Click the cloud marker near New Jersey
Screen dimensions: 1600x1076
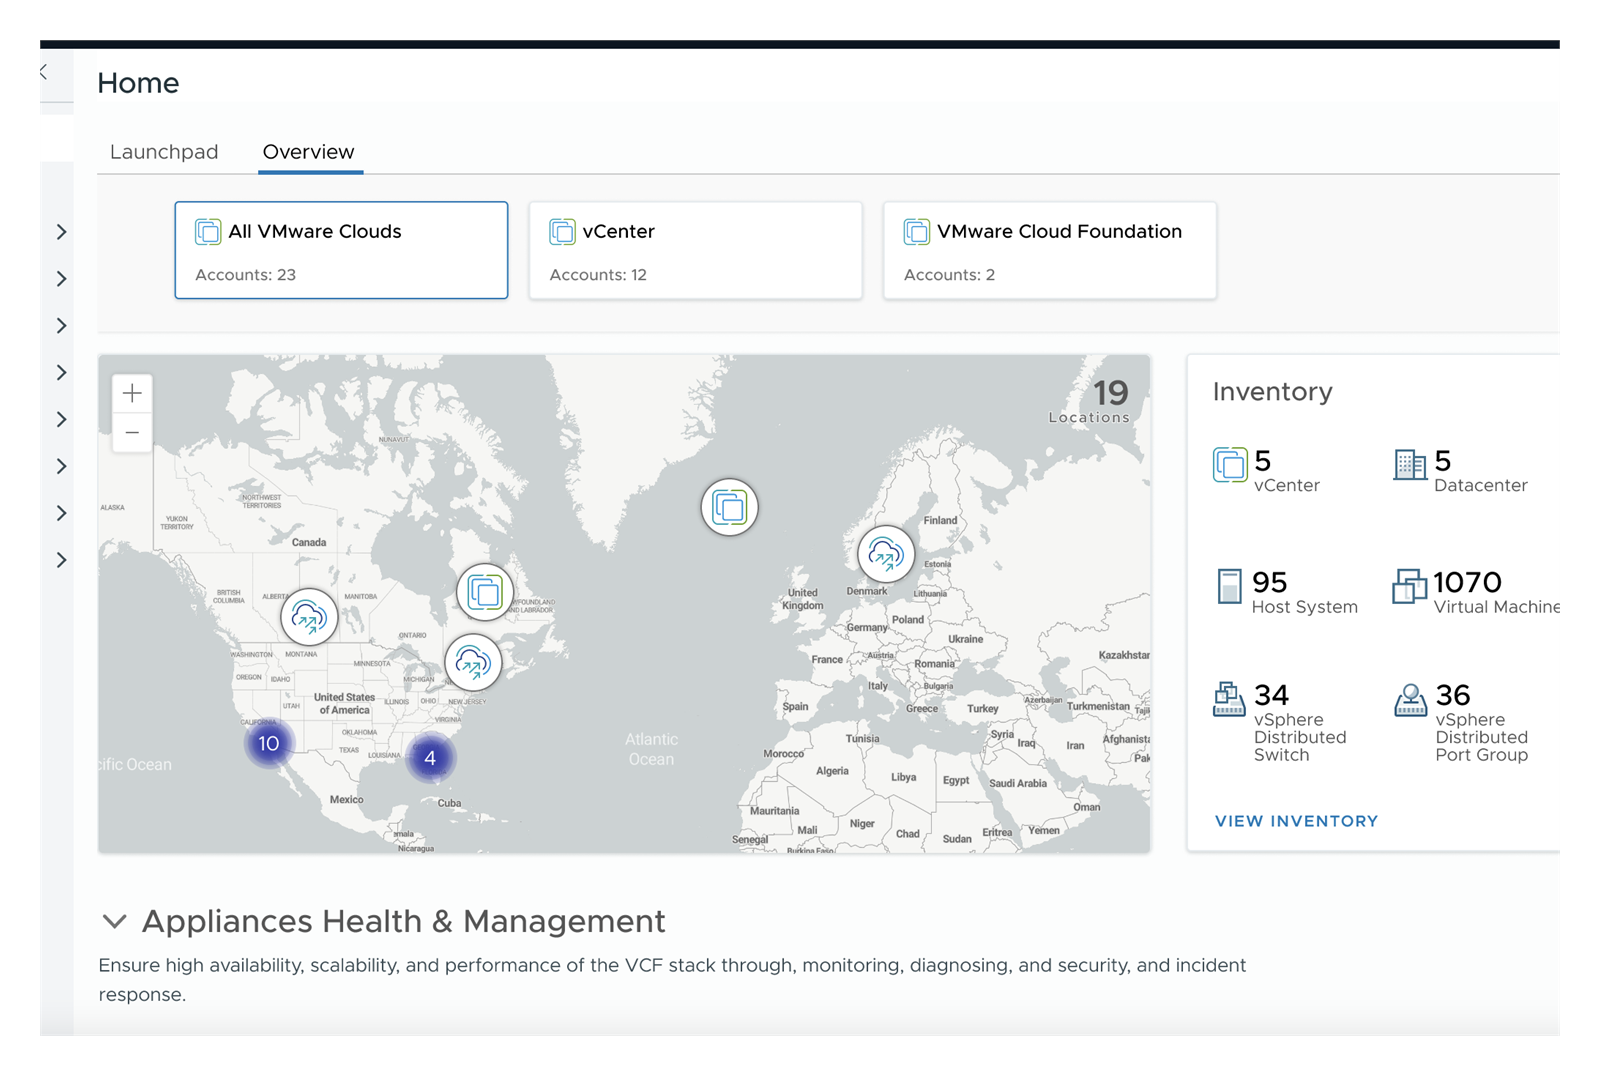(x=473, y=662)
